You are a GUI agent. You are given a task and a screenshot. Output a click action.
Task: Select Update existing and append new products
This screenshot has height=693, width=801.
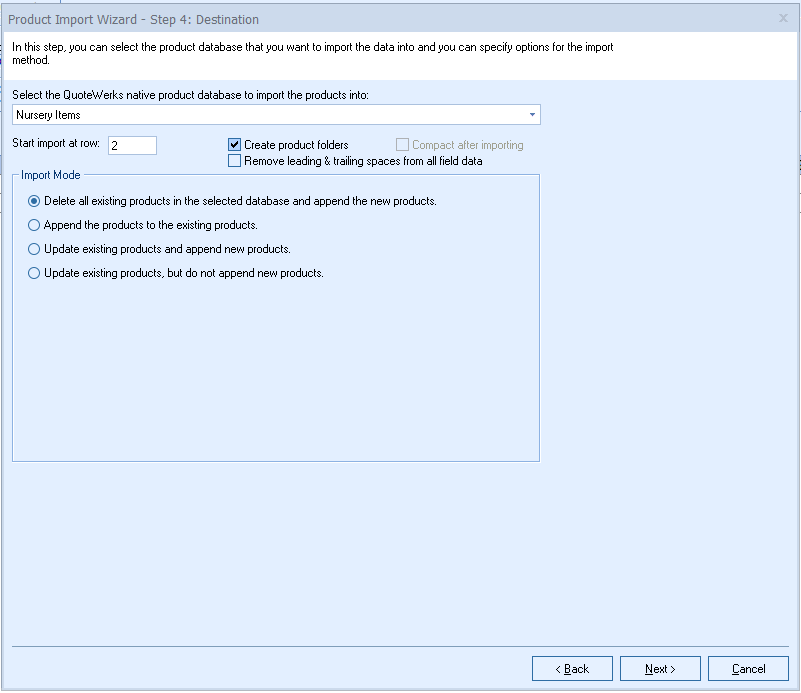35,249
